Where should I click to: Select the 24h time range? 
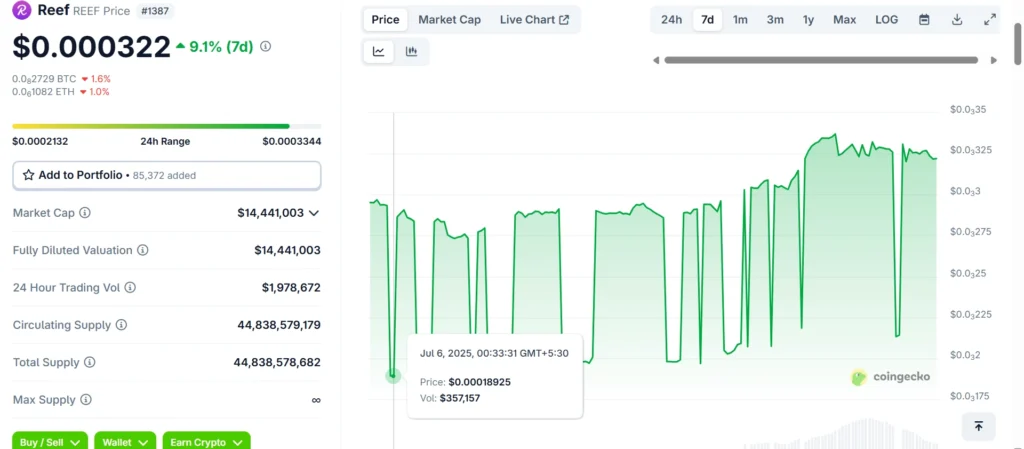coord(671,20)
